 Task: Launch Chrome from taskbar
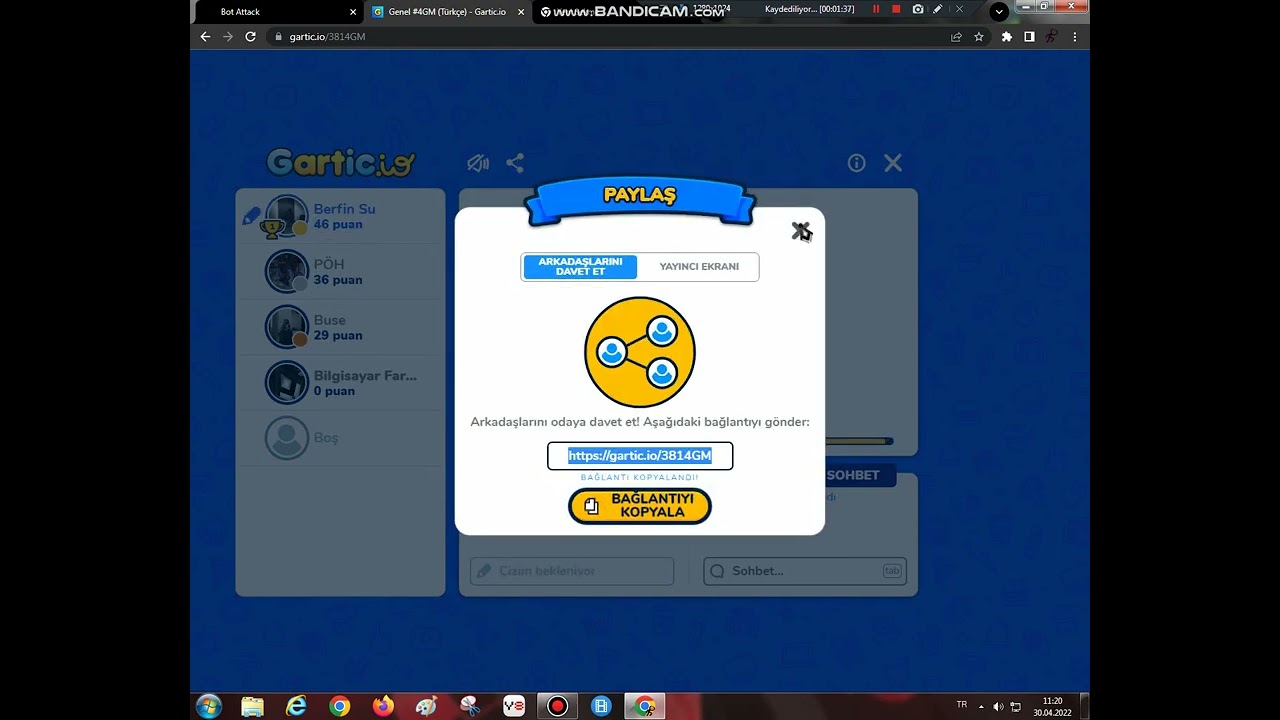click(340, 706)
